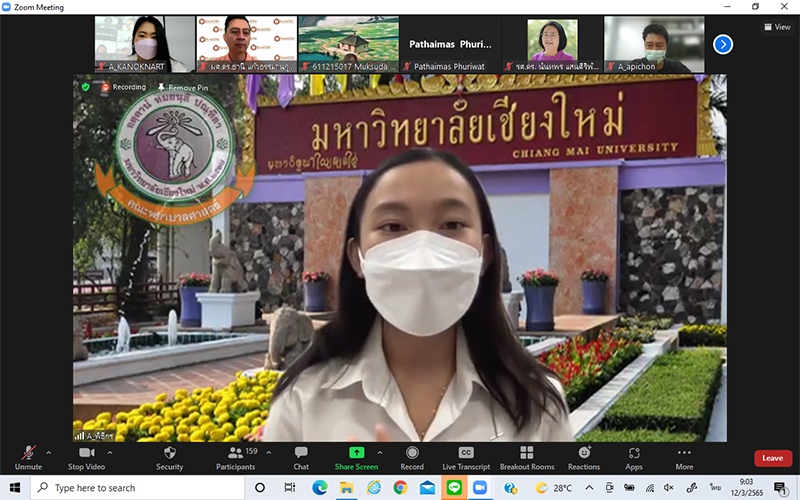Open the Chat panel

click(301, 458)
